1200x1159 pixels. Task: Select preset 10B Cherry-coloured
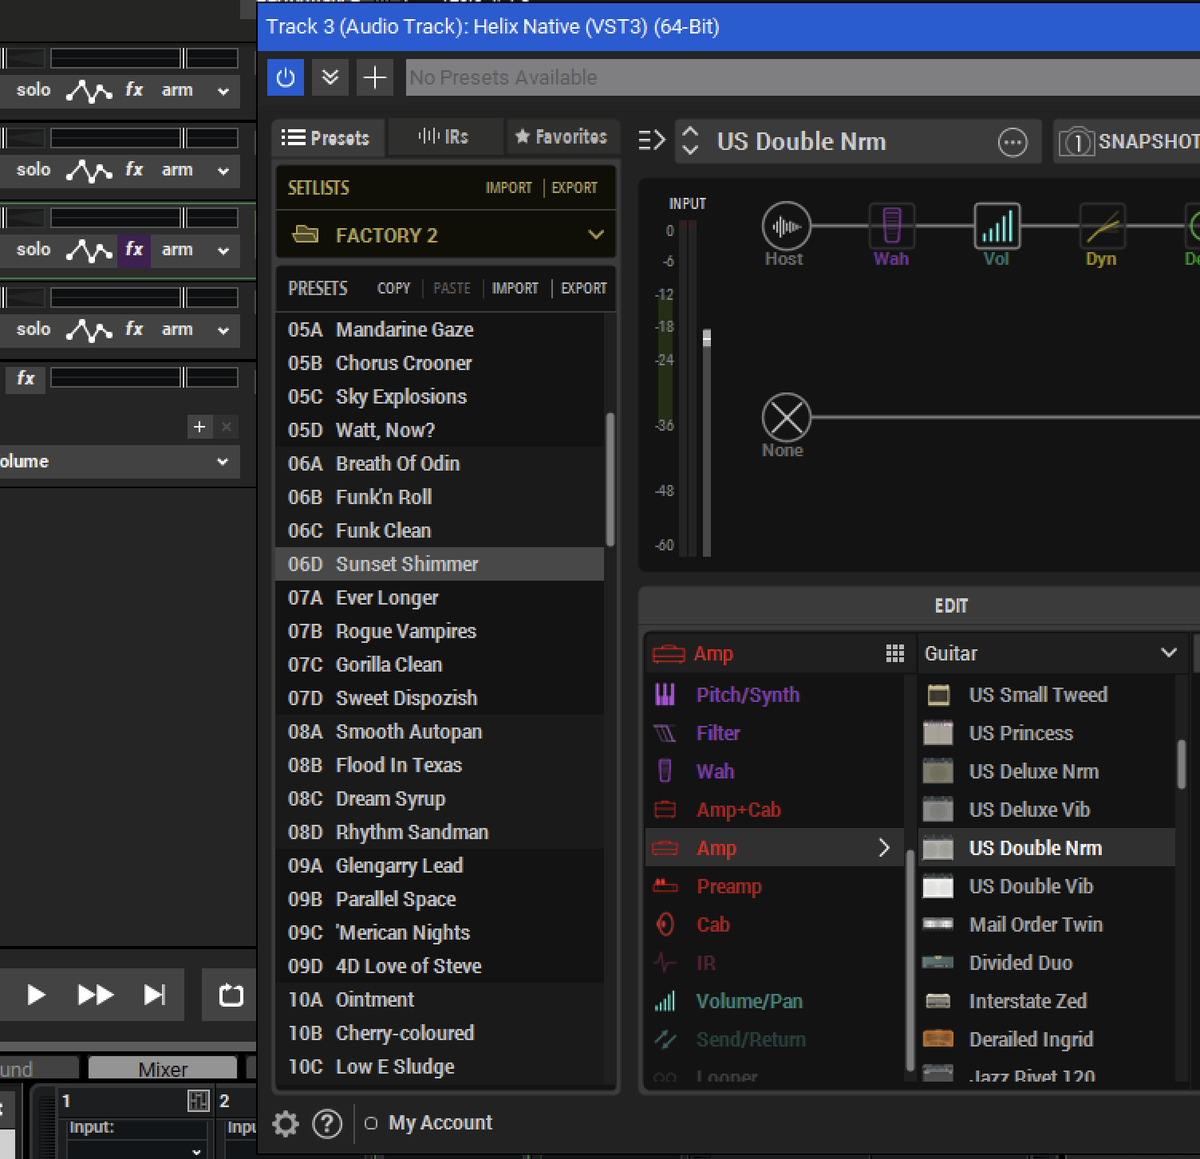coord(440,1033)
